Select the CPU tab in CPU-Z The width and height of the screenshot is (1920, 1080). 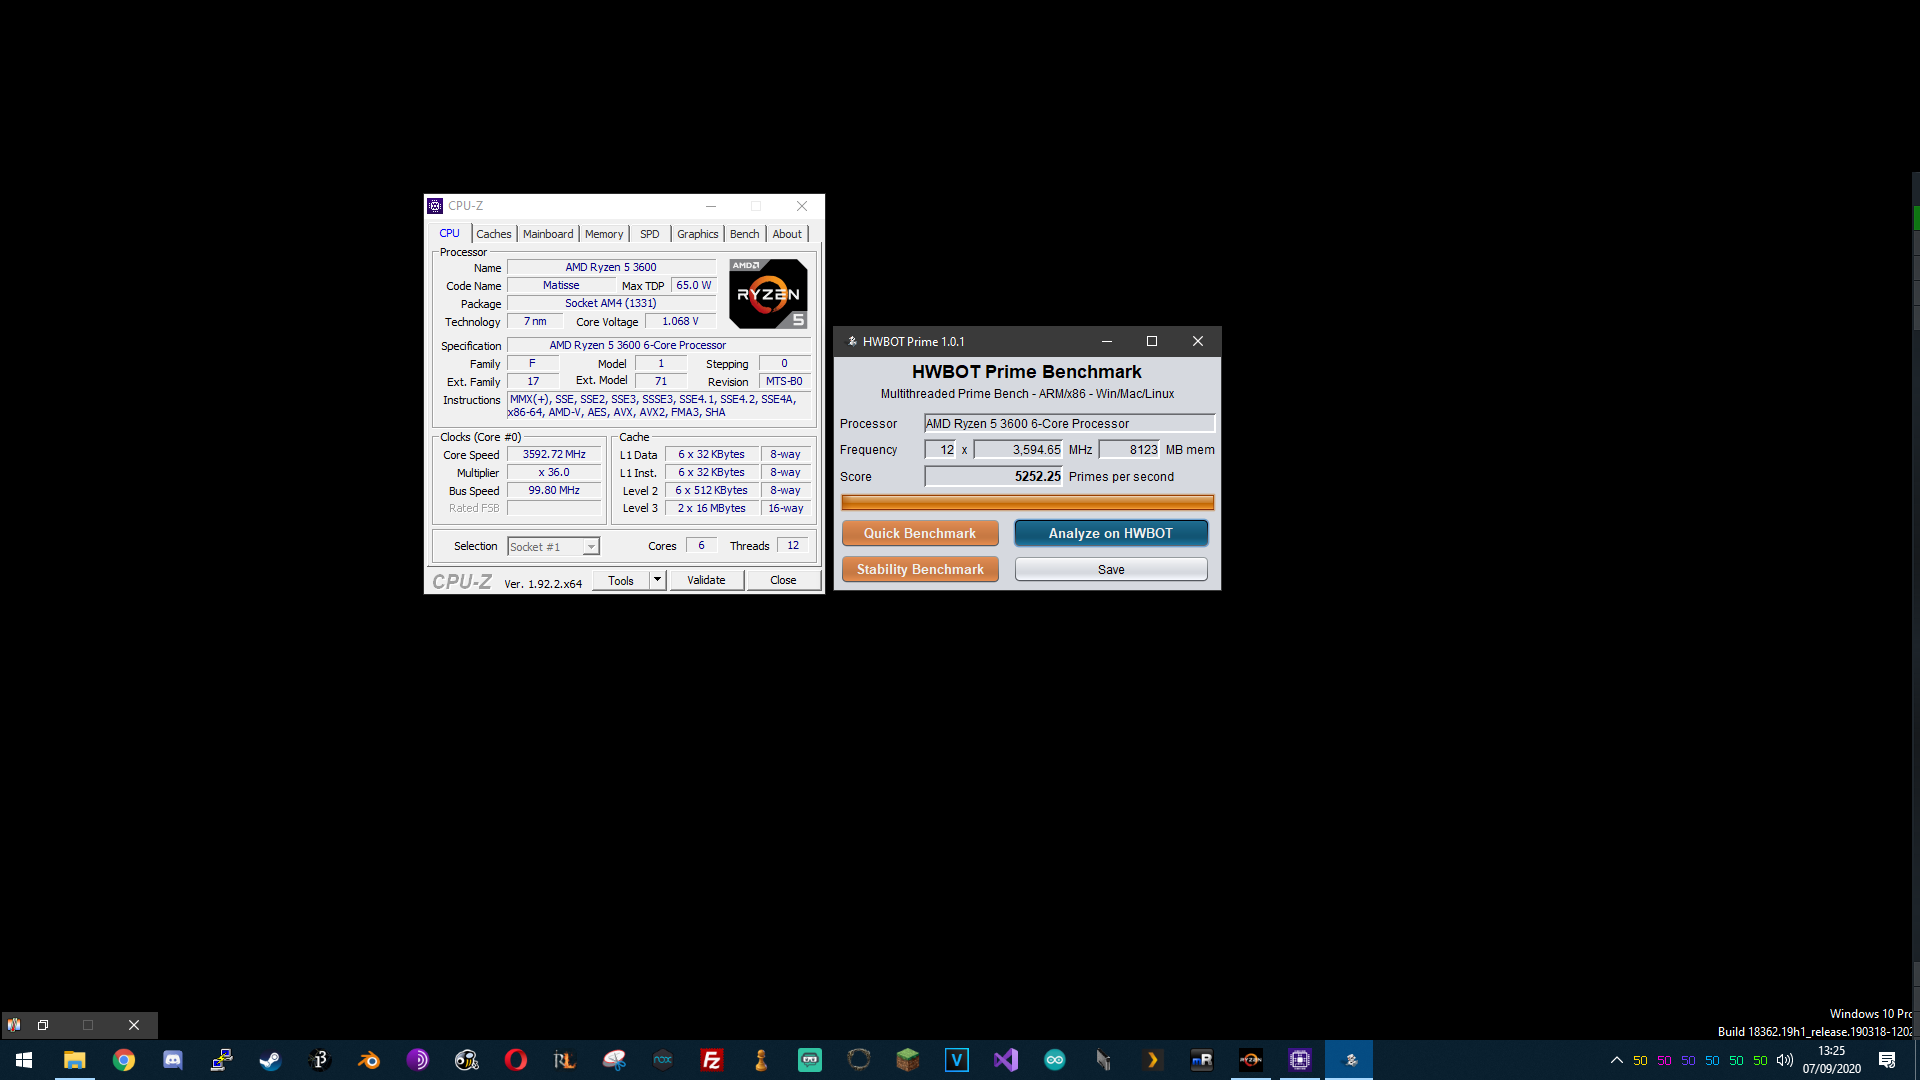click(x=450, y=233)
